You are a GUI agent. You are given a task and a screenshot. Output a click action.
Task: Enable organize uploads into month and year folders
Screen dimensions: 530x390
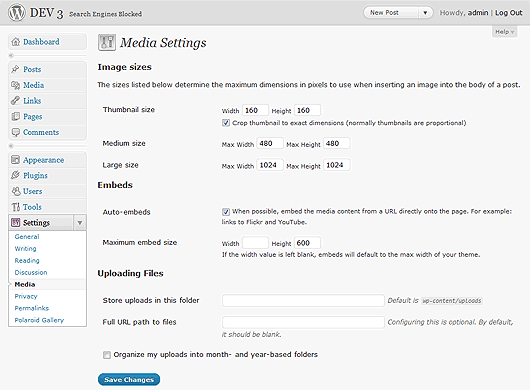pyautogui.click(x=107, y=355)
